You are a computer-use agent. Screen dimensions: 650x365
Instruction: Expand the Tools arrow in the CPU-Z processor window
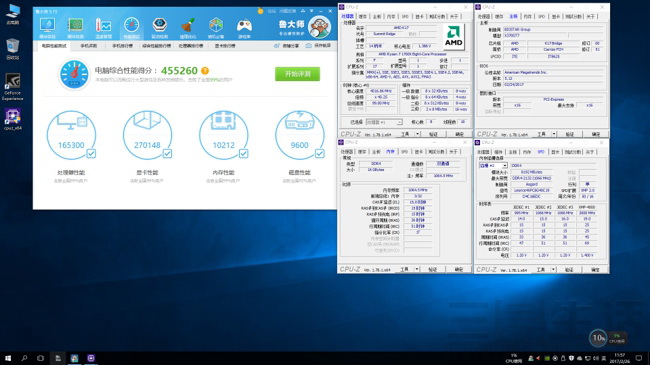pyautogui.click(x=417, y=134)
